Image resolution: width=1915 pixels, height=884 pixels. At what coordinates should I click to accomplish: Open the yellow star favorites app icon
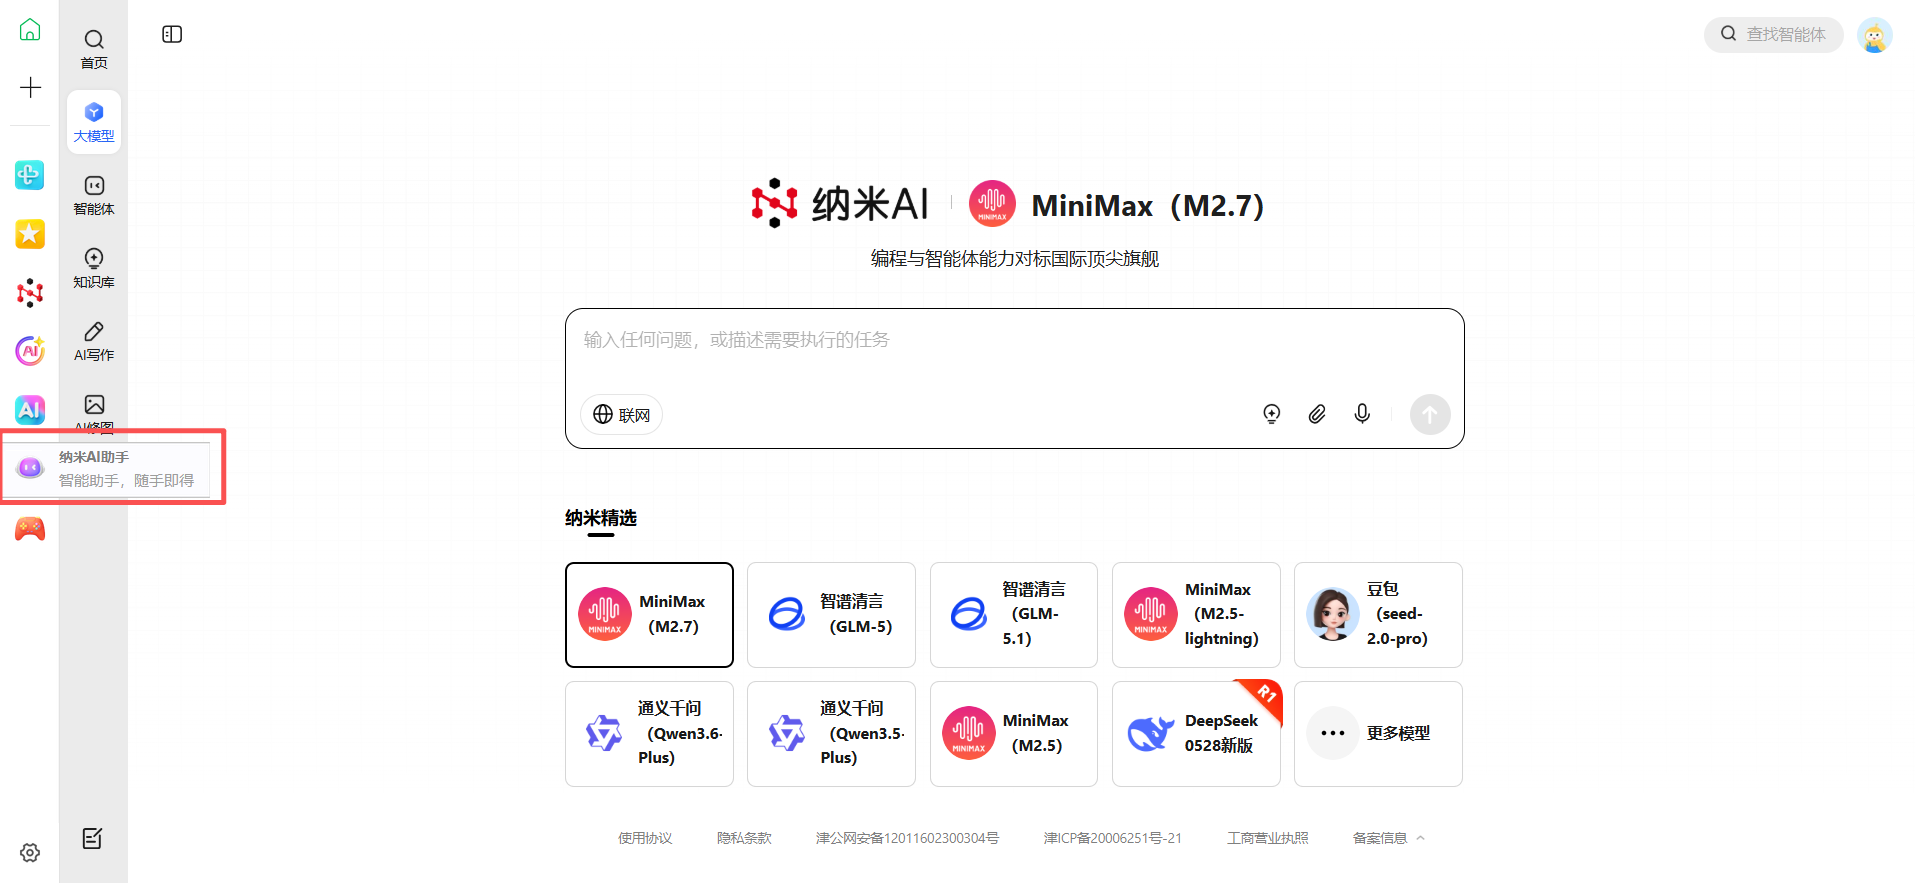[x=30, y=234]
